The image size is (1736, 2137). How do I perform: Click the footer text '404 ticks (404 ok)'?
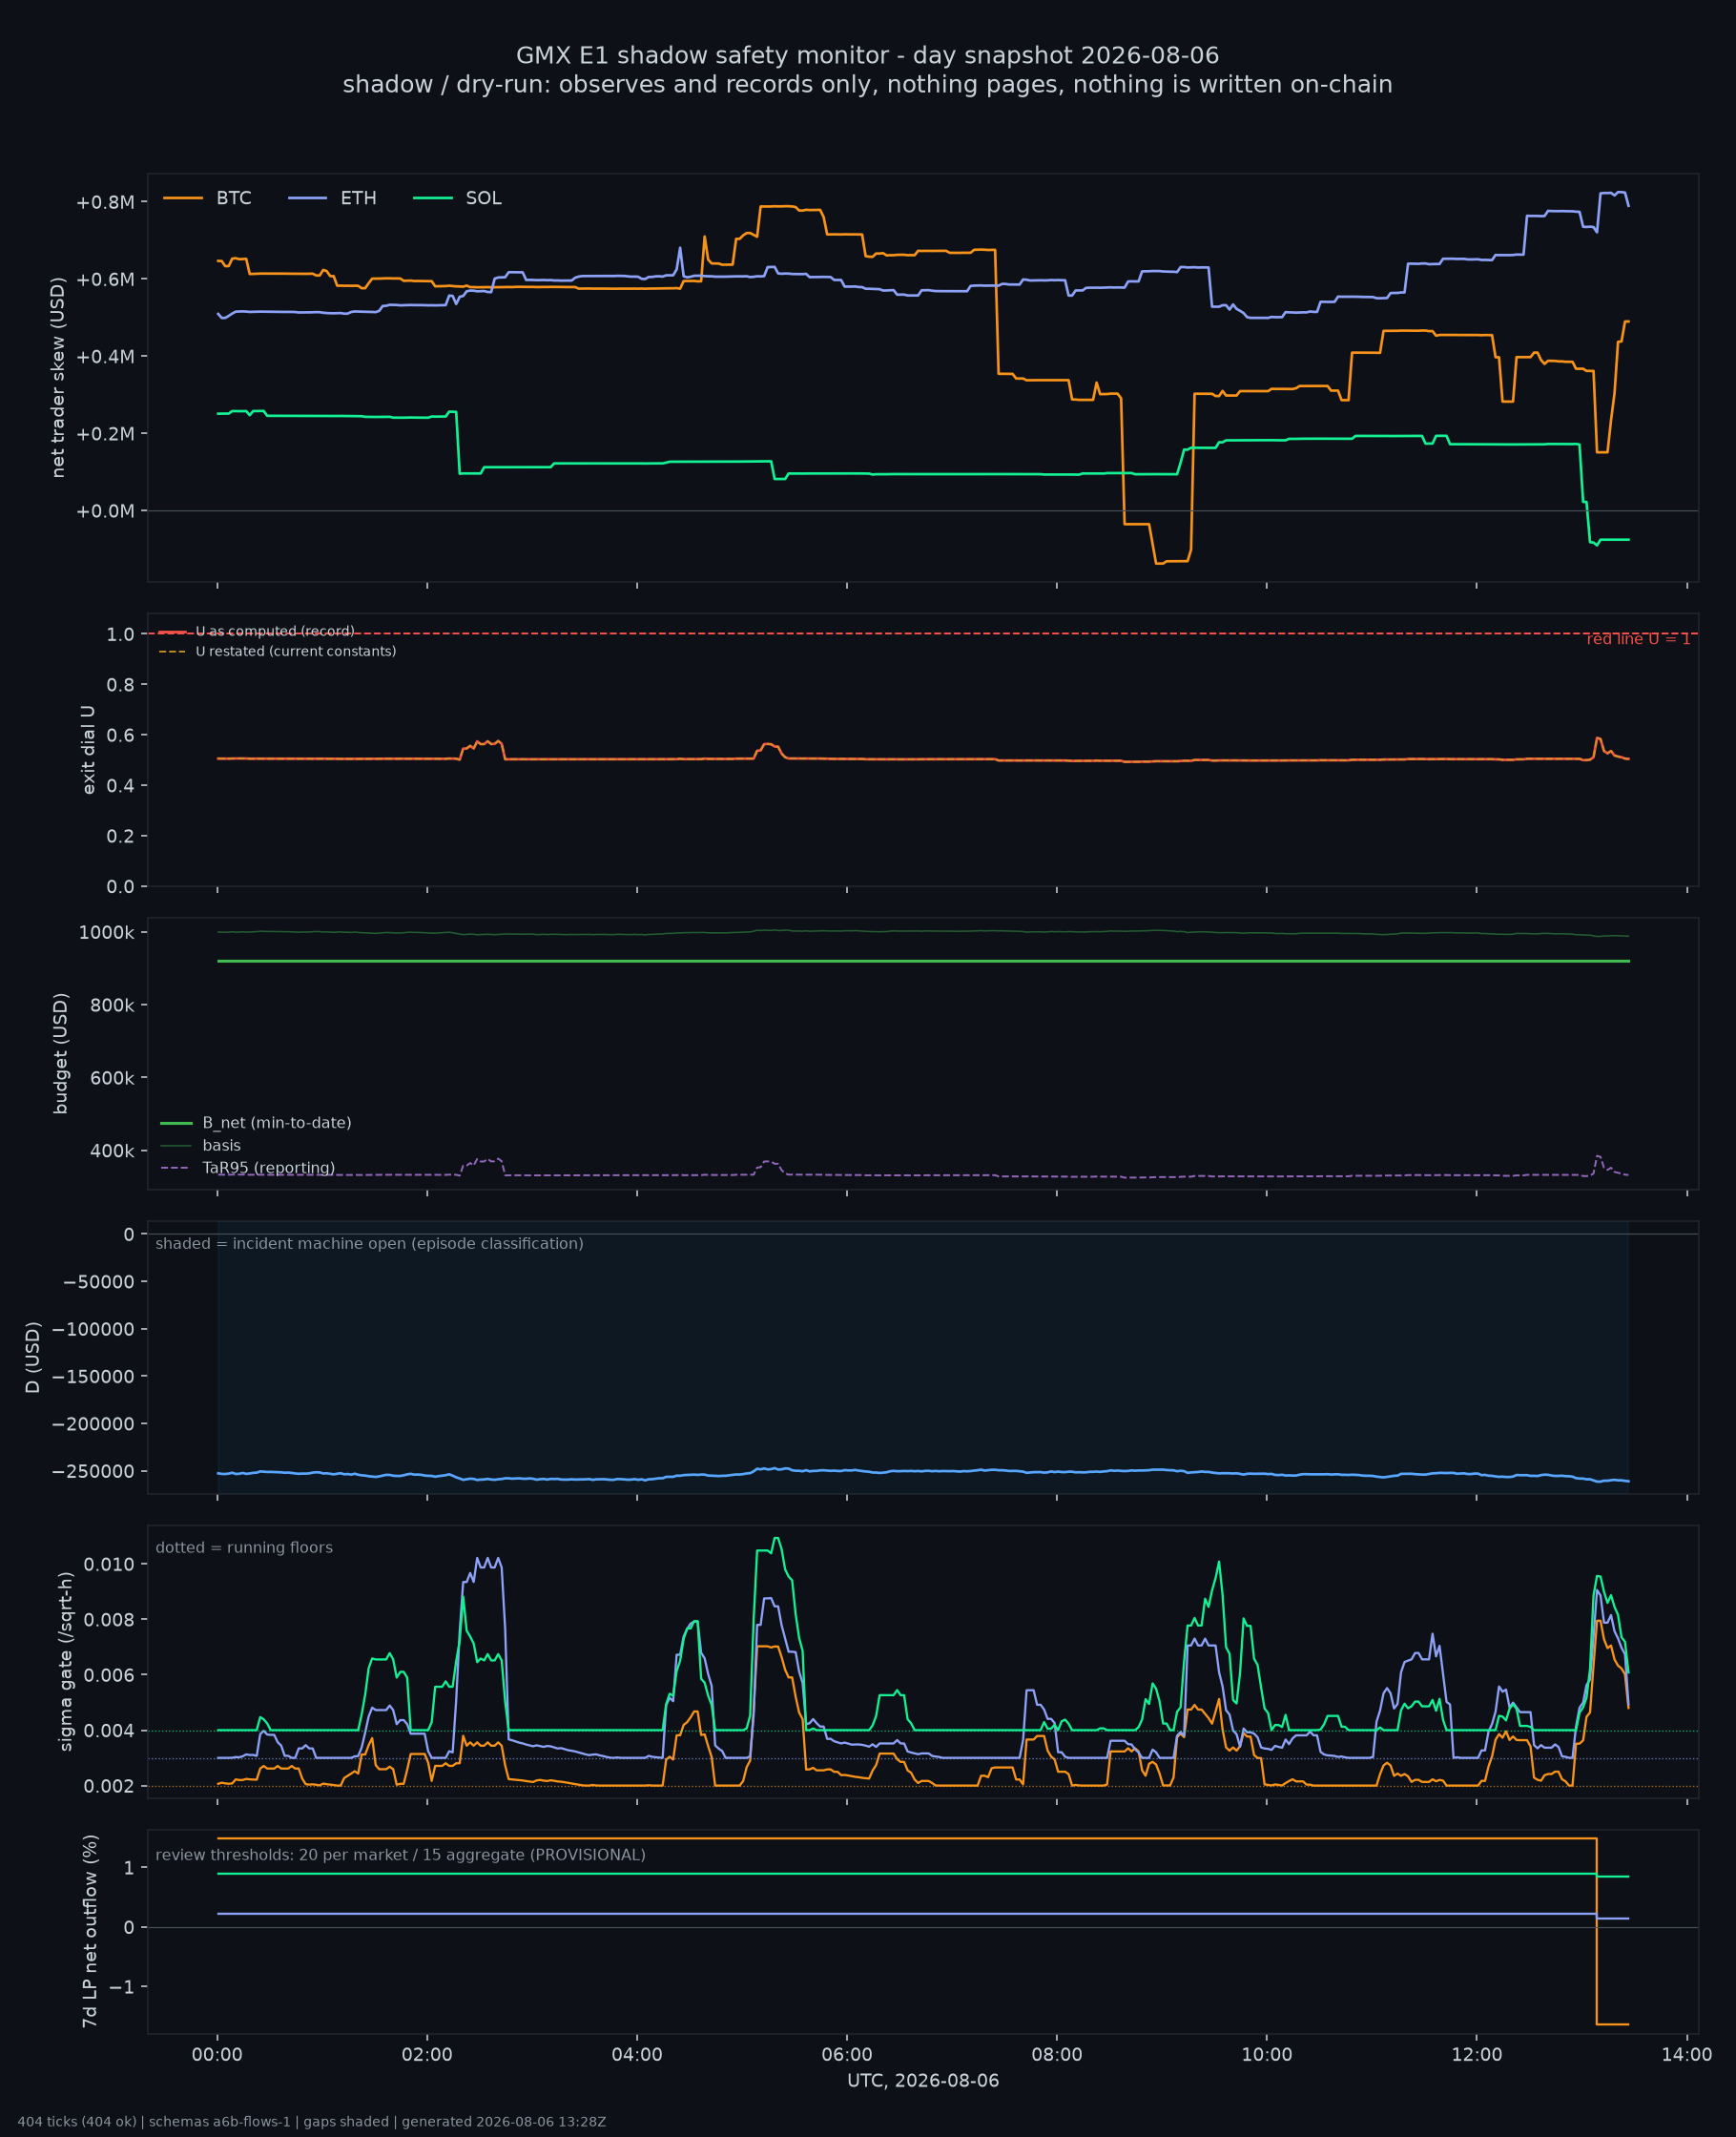click(x=77, y=2121)
